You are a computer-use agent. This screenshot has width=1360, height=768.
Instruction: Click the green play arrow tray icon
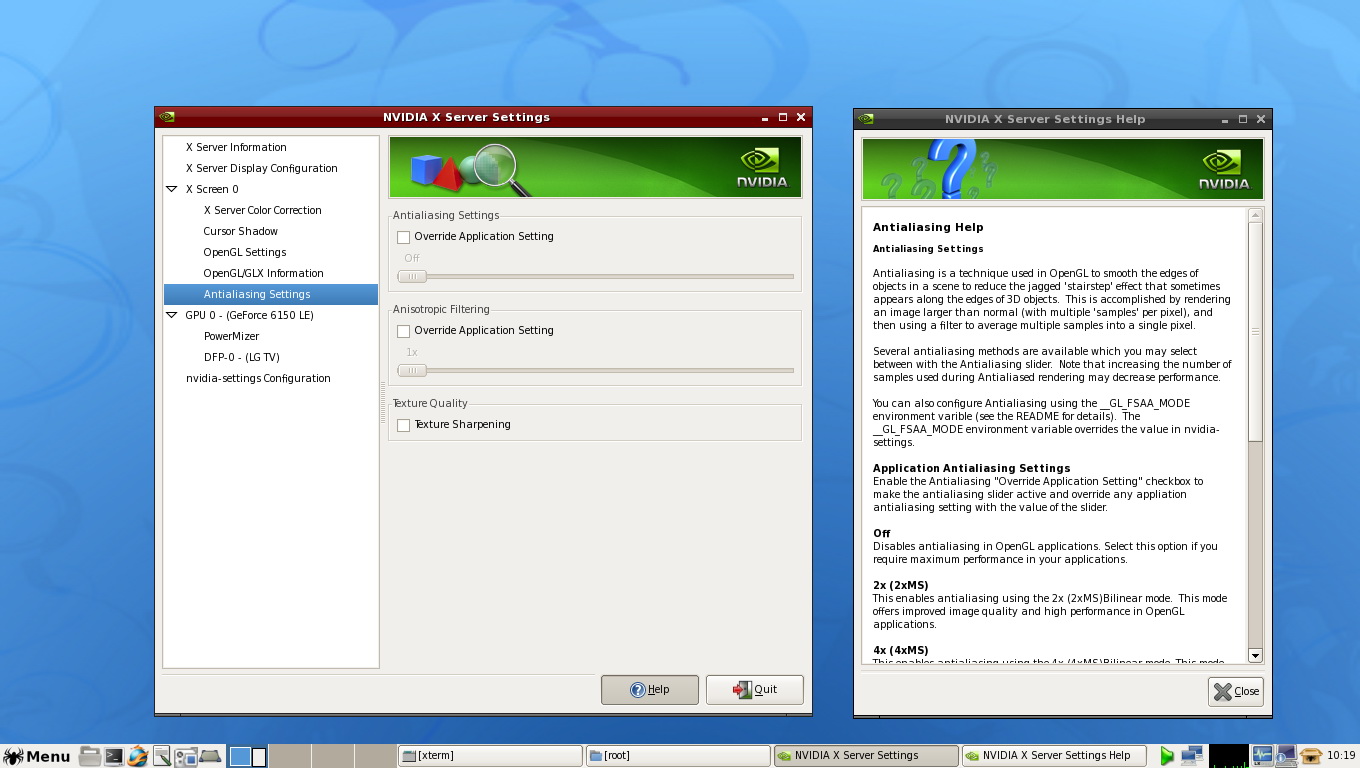(x=1167, y=756)
